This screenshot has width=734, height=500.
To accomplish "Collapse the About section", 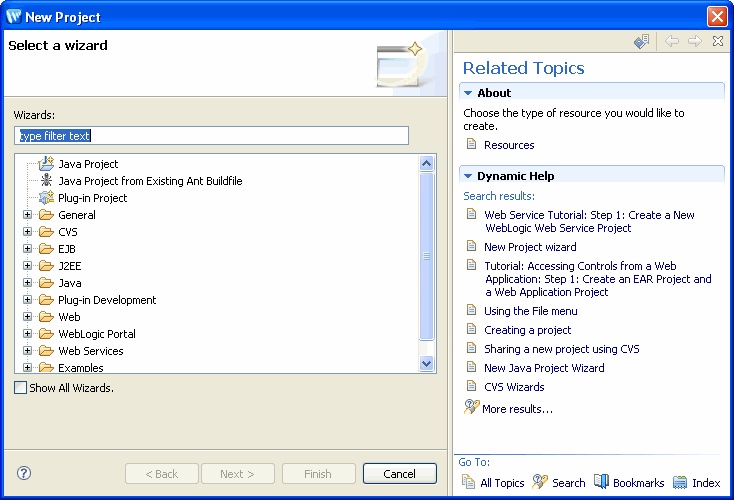I will click(x=468, y=93).
